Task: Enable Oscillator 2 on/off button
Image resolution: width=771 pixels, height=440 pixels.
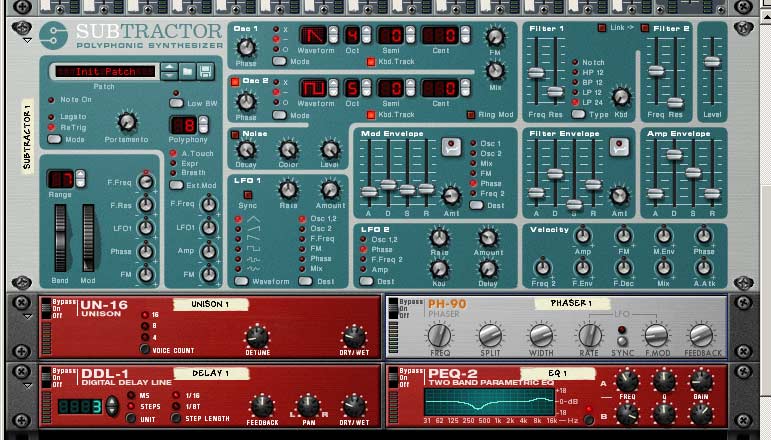Action: tap(235, 82)
